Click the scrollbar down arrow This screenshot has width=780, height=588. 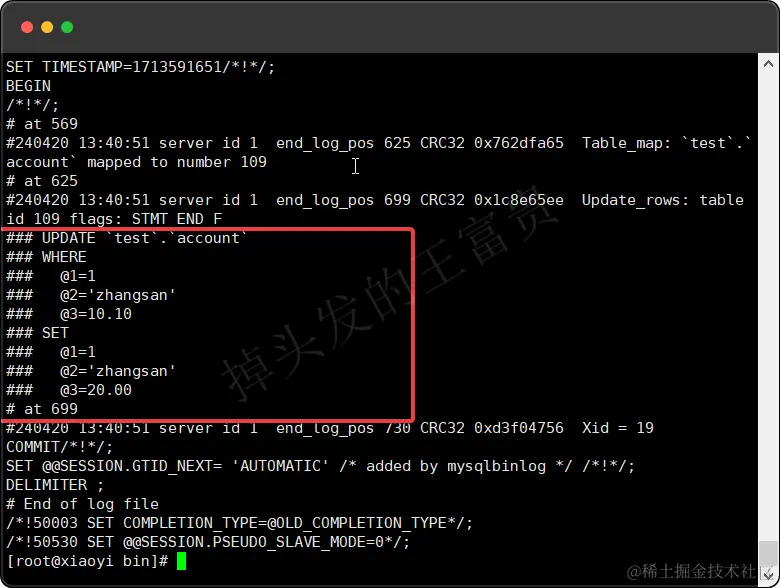768,574
